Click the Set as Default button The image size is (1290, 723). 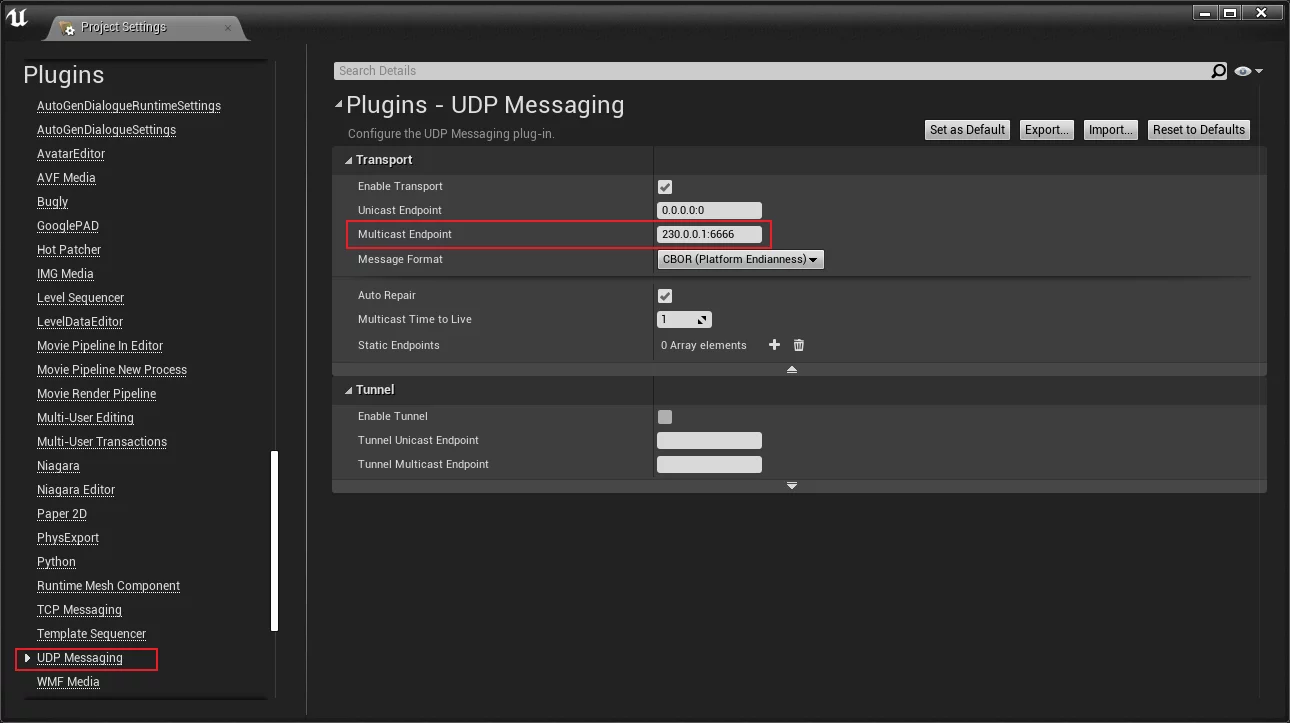tap(967, 130)
